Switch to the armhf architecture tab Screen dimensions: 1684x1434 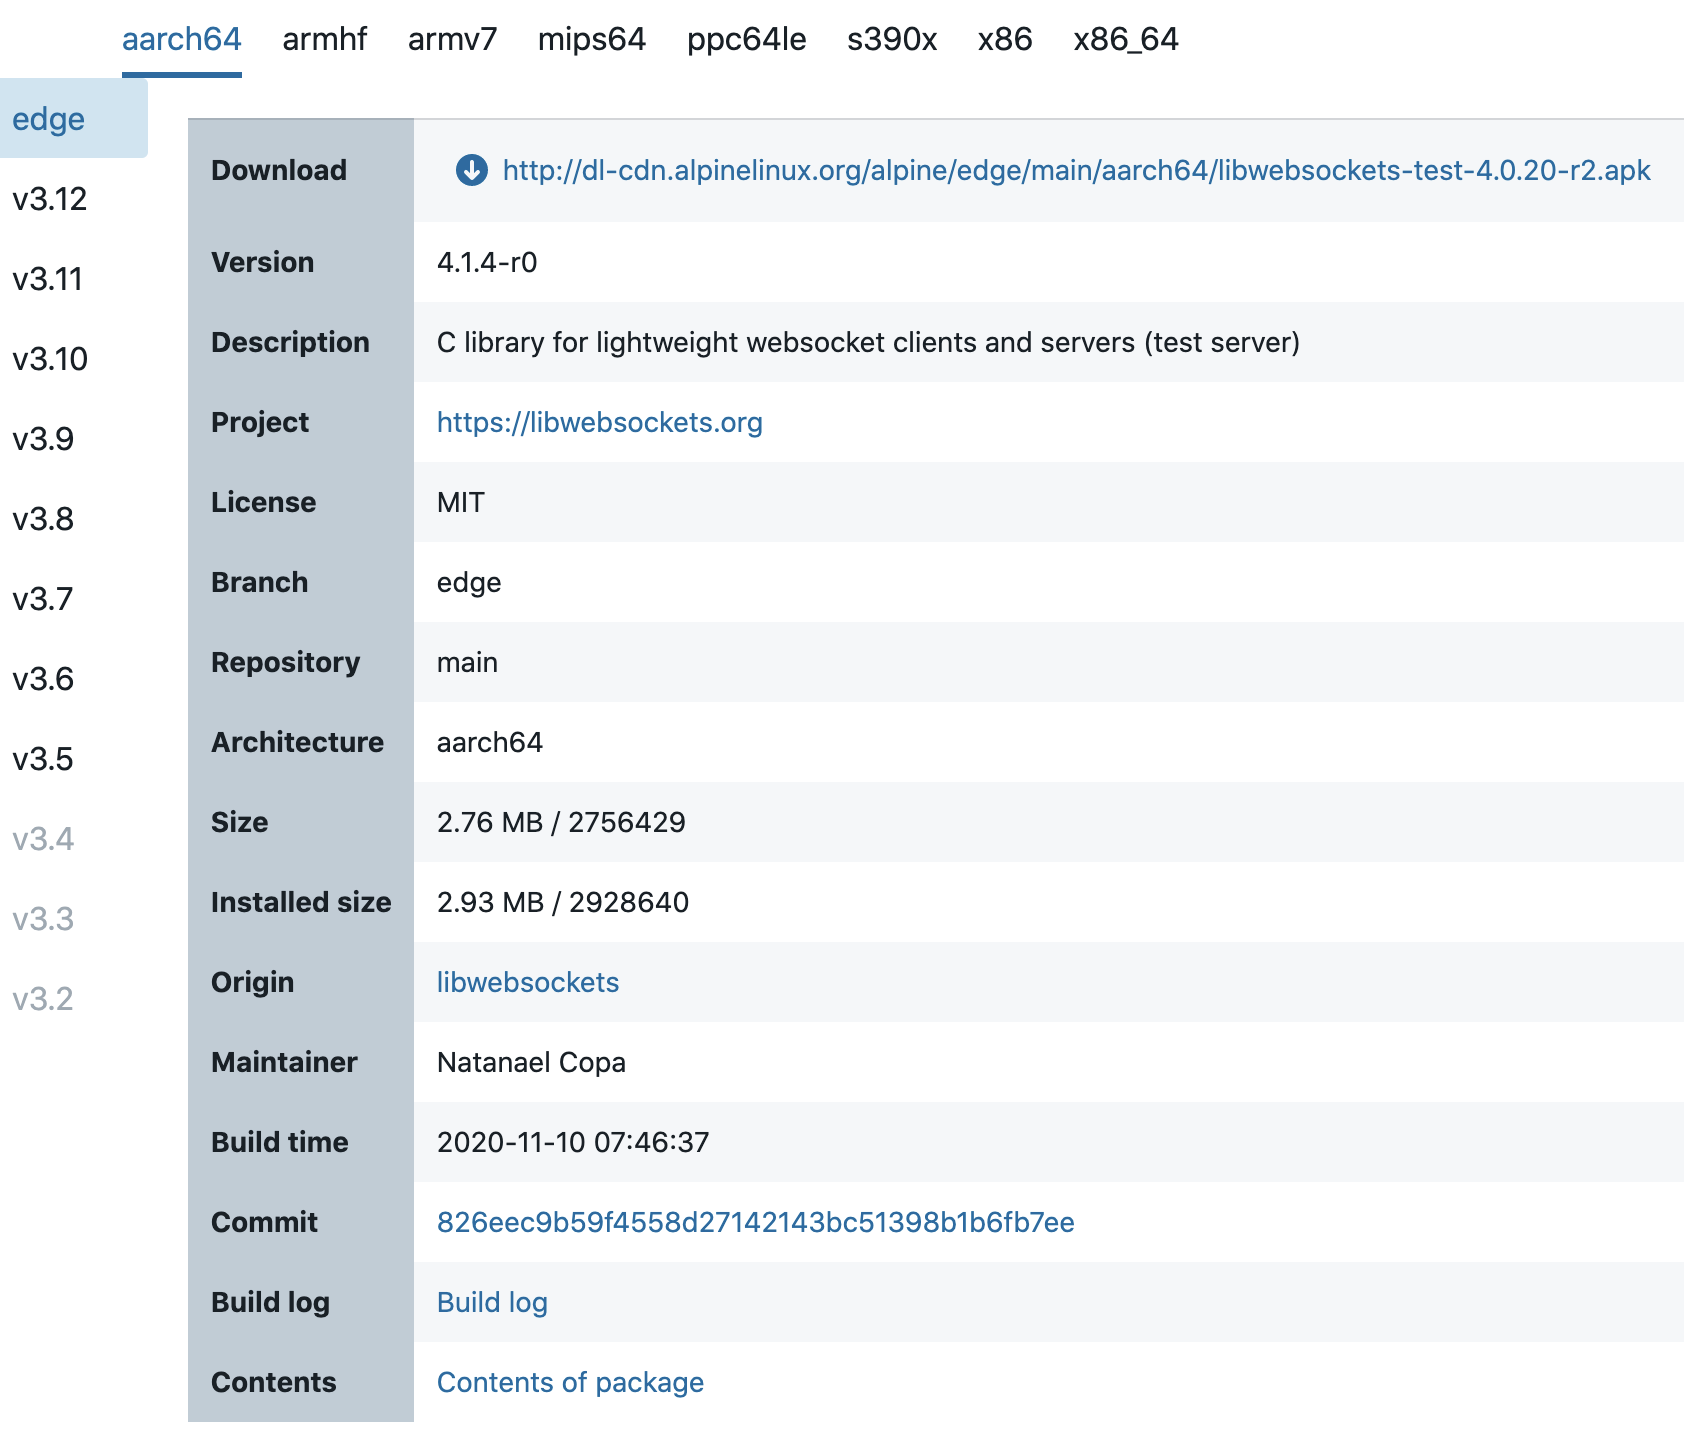(x=325, y=39)
